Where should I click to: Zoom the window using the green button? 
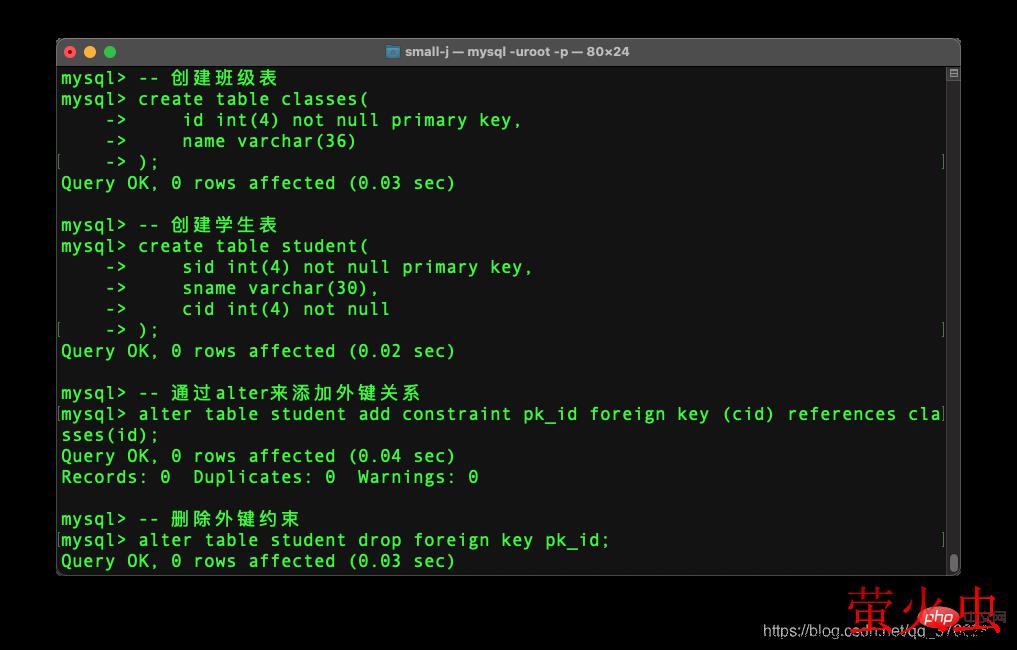110,52
